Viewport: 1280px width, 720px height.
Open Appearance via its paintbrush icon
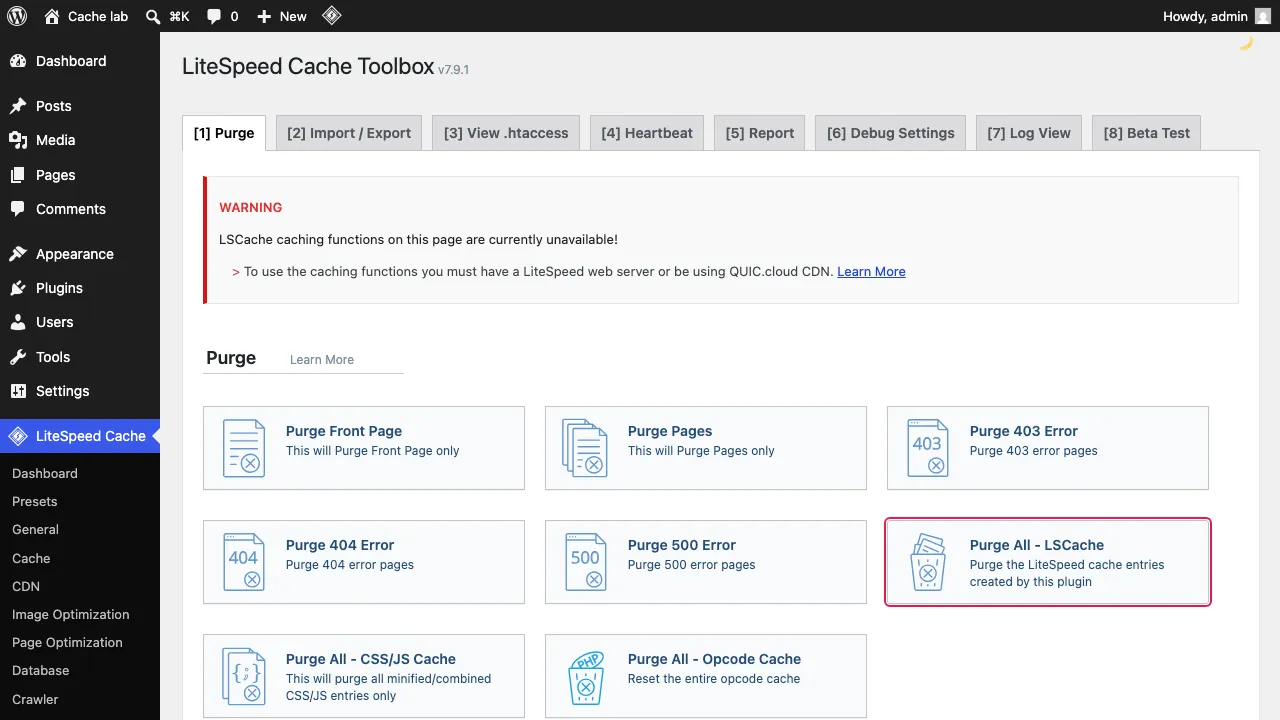[x=18, y=254]
